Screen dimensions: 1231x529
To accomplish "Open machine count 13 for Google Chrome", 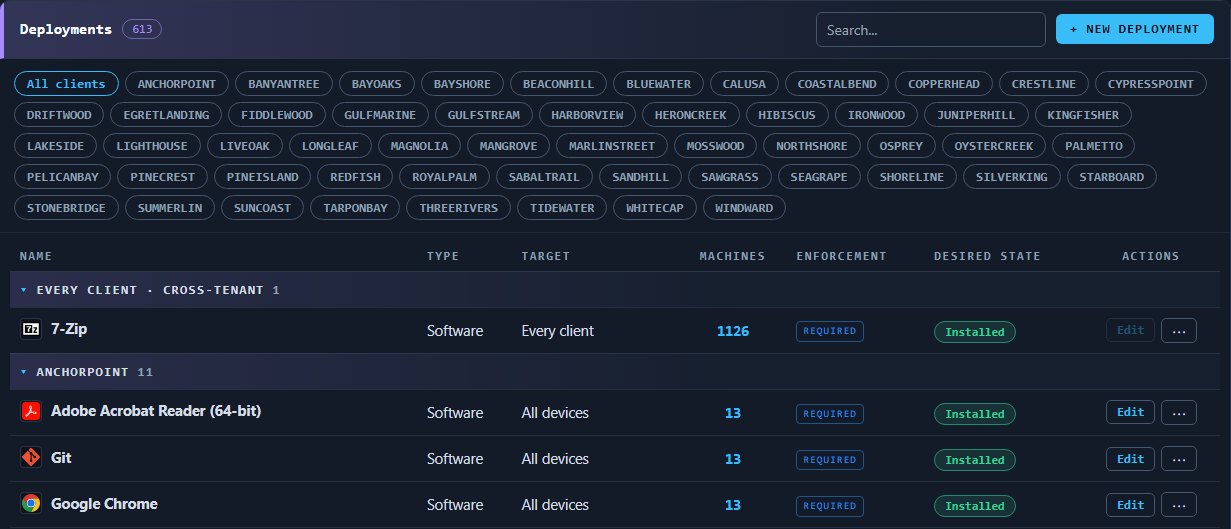I will pos(733,505).
